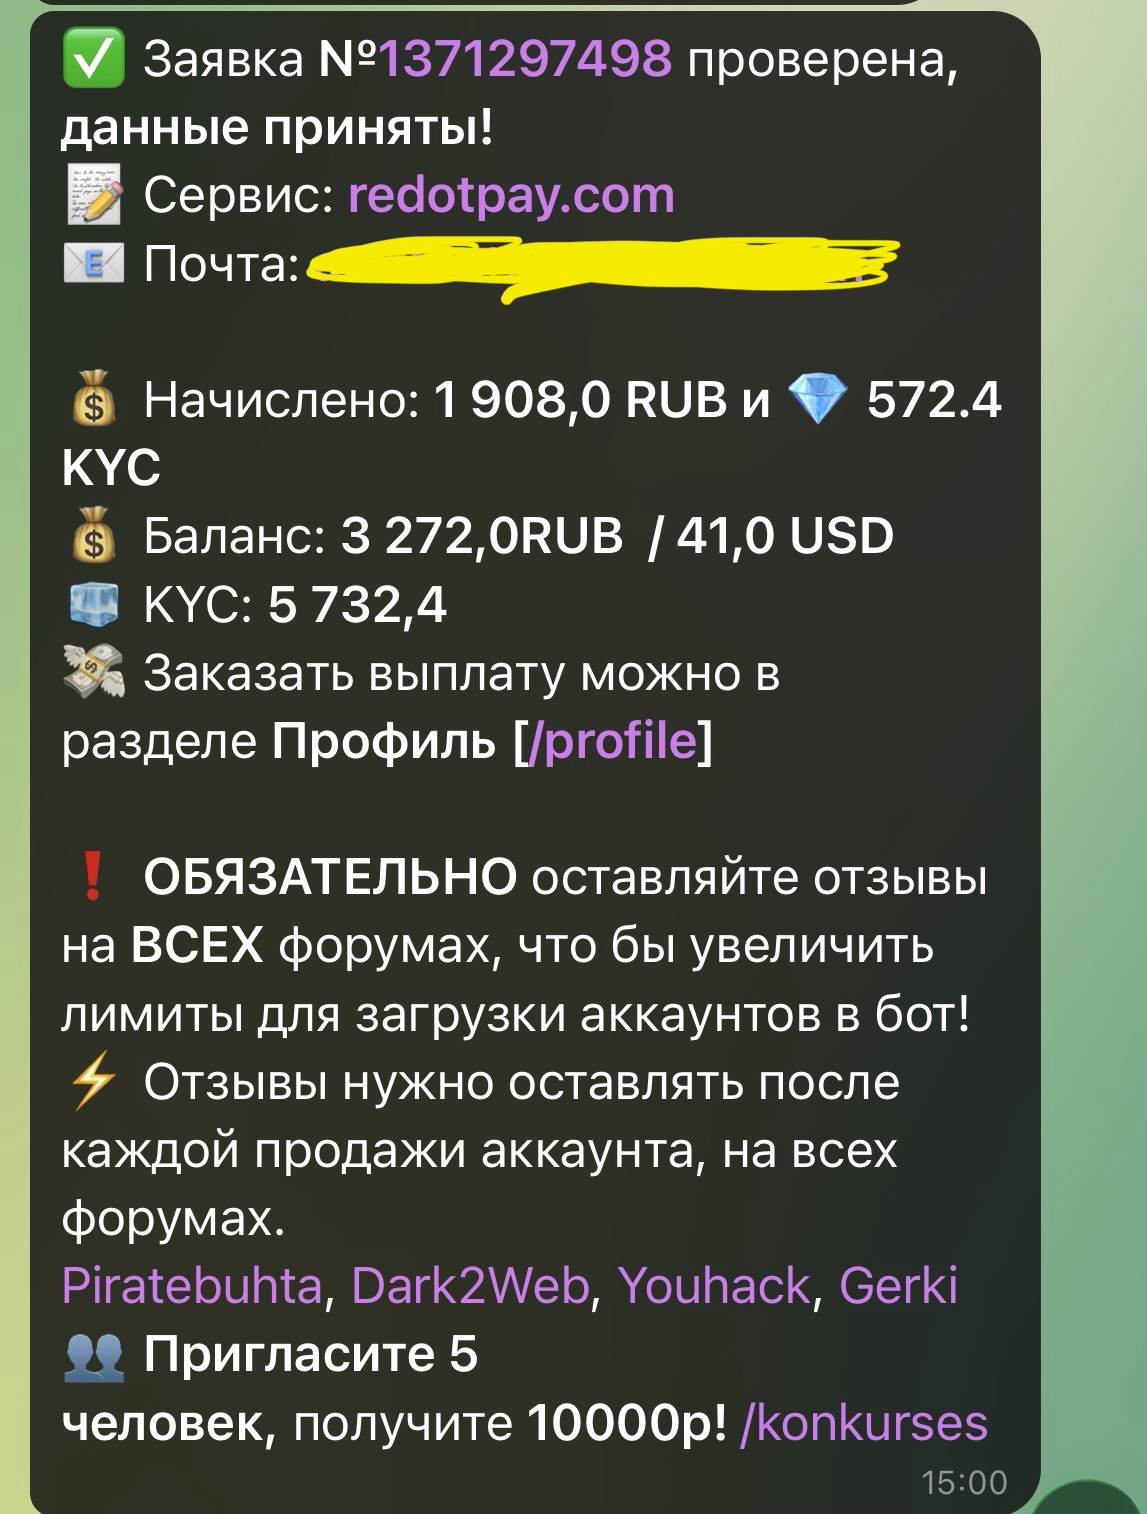Tap the flying money emoji
1147x1514 pixels.
click(94, 673)
